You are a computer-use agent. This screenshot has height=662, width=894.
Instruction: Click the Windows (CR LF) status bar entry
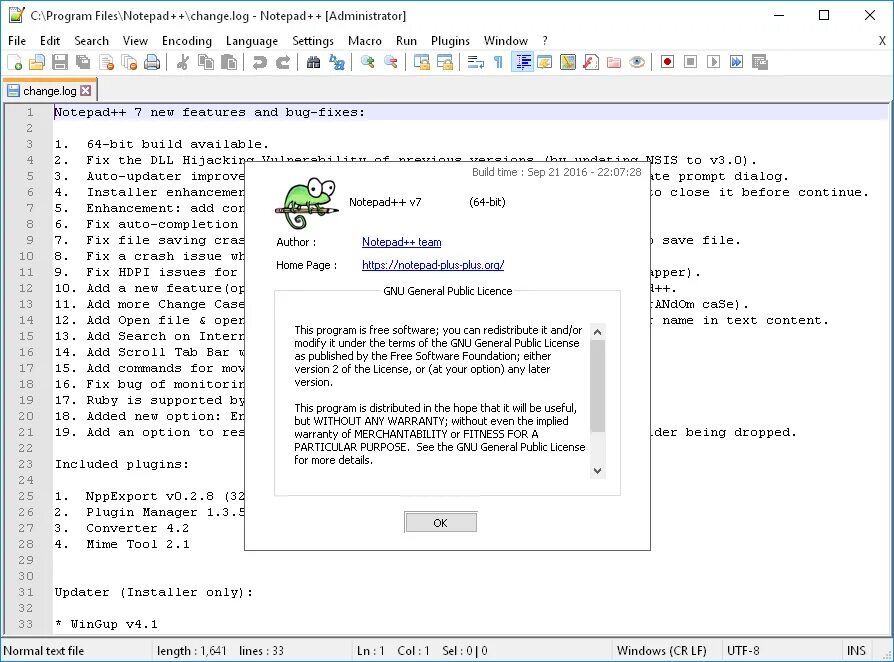661,651
